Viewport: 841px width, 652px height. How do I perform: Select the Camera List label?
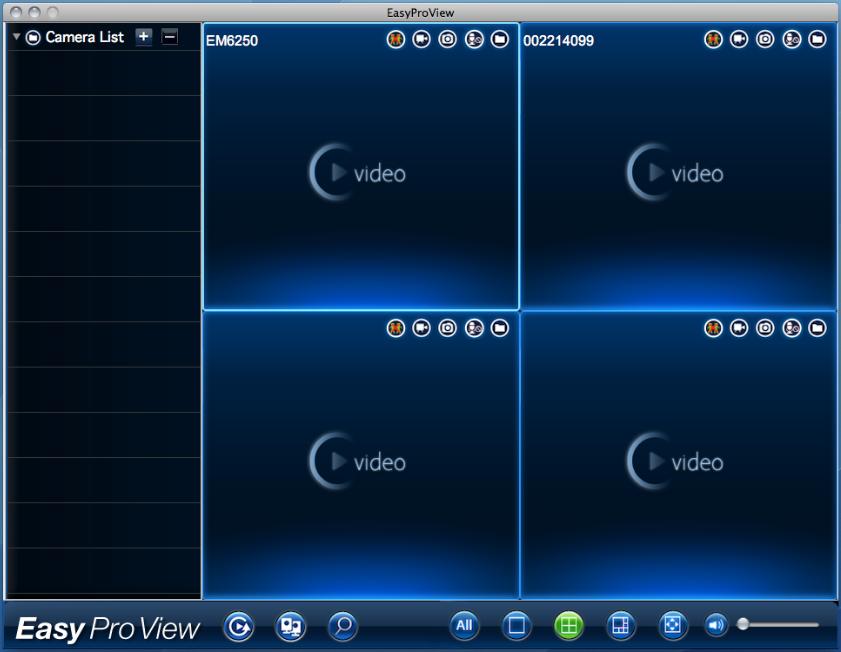pos(85,37)
